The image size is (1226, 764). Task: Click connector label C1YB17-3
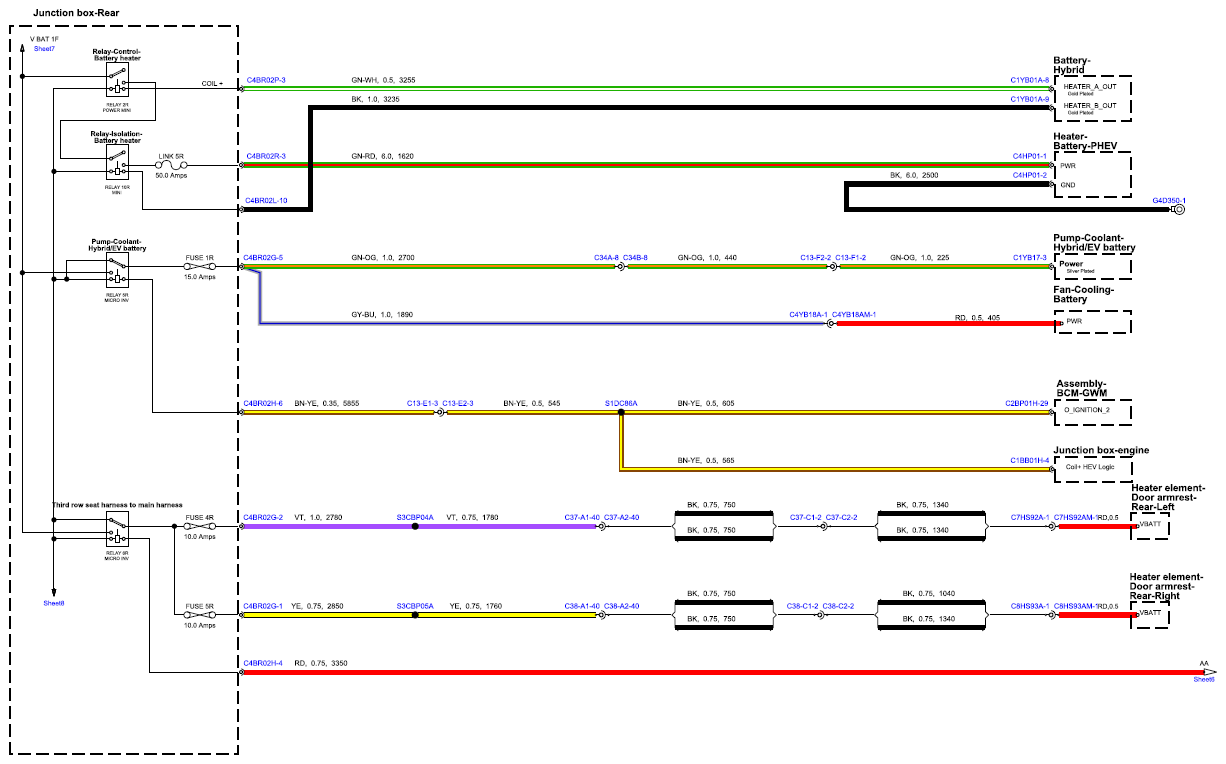point(1029,258)
